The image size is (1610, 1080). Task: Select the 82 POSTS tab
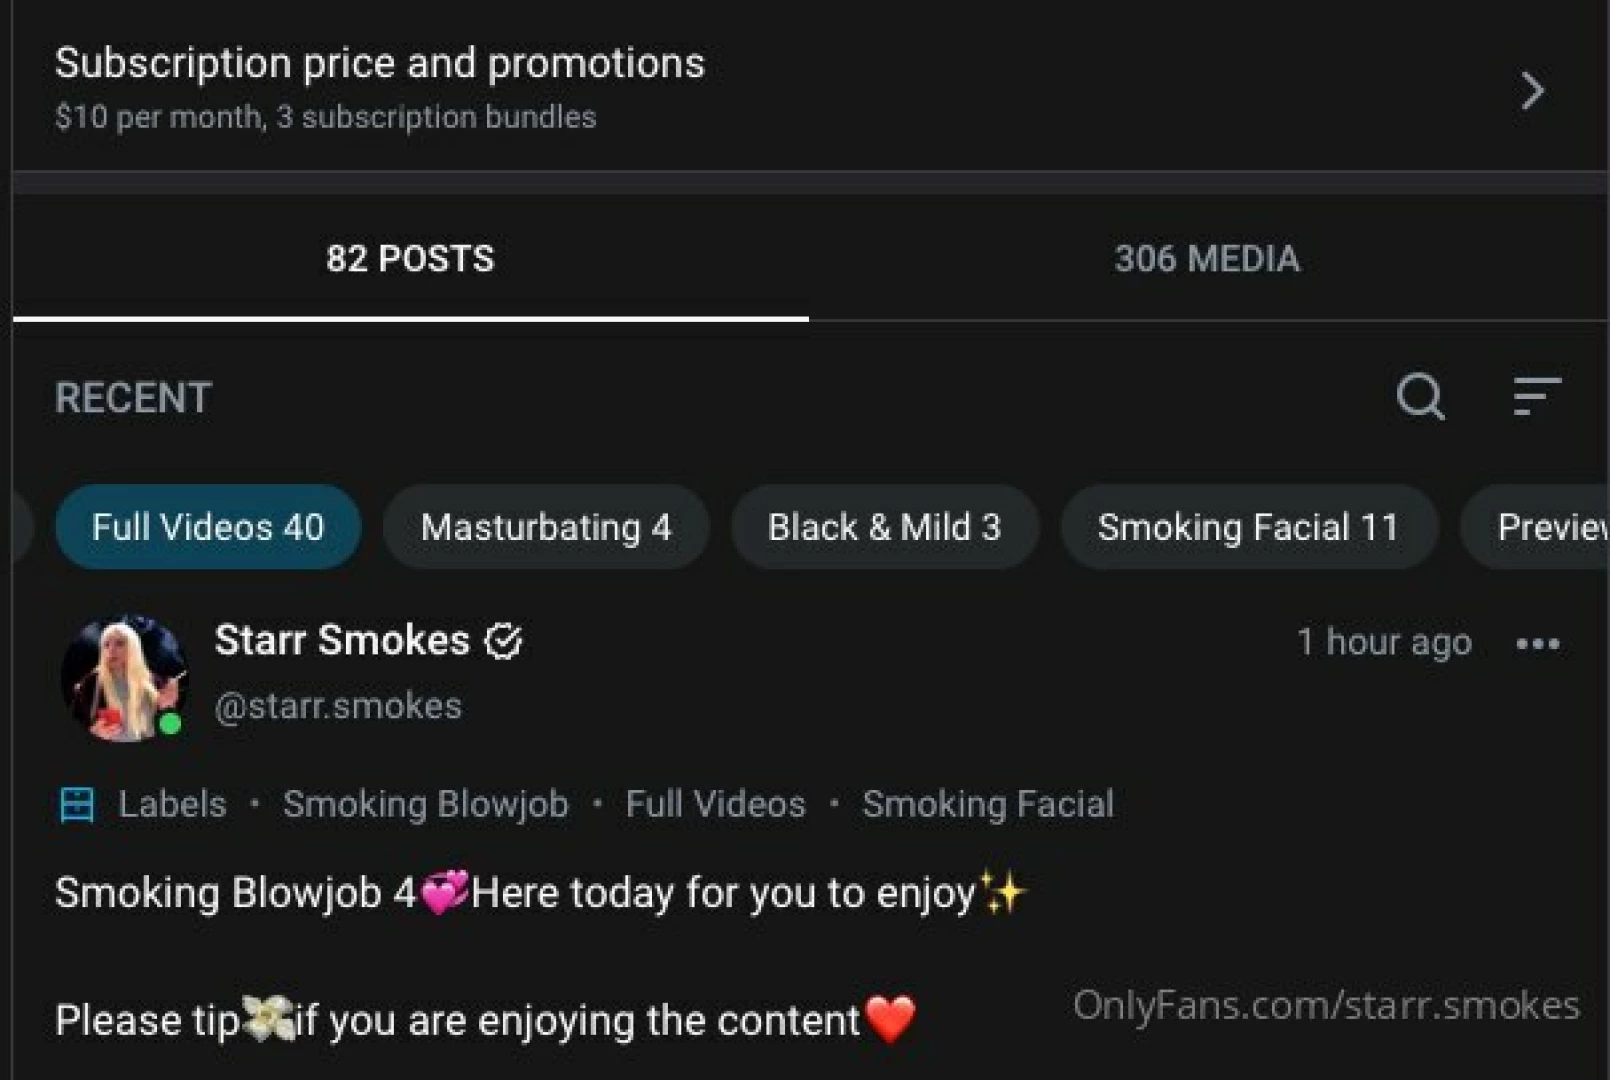point(411,258)
